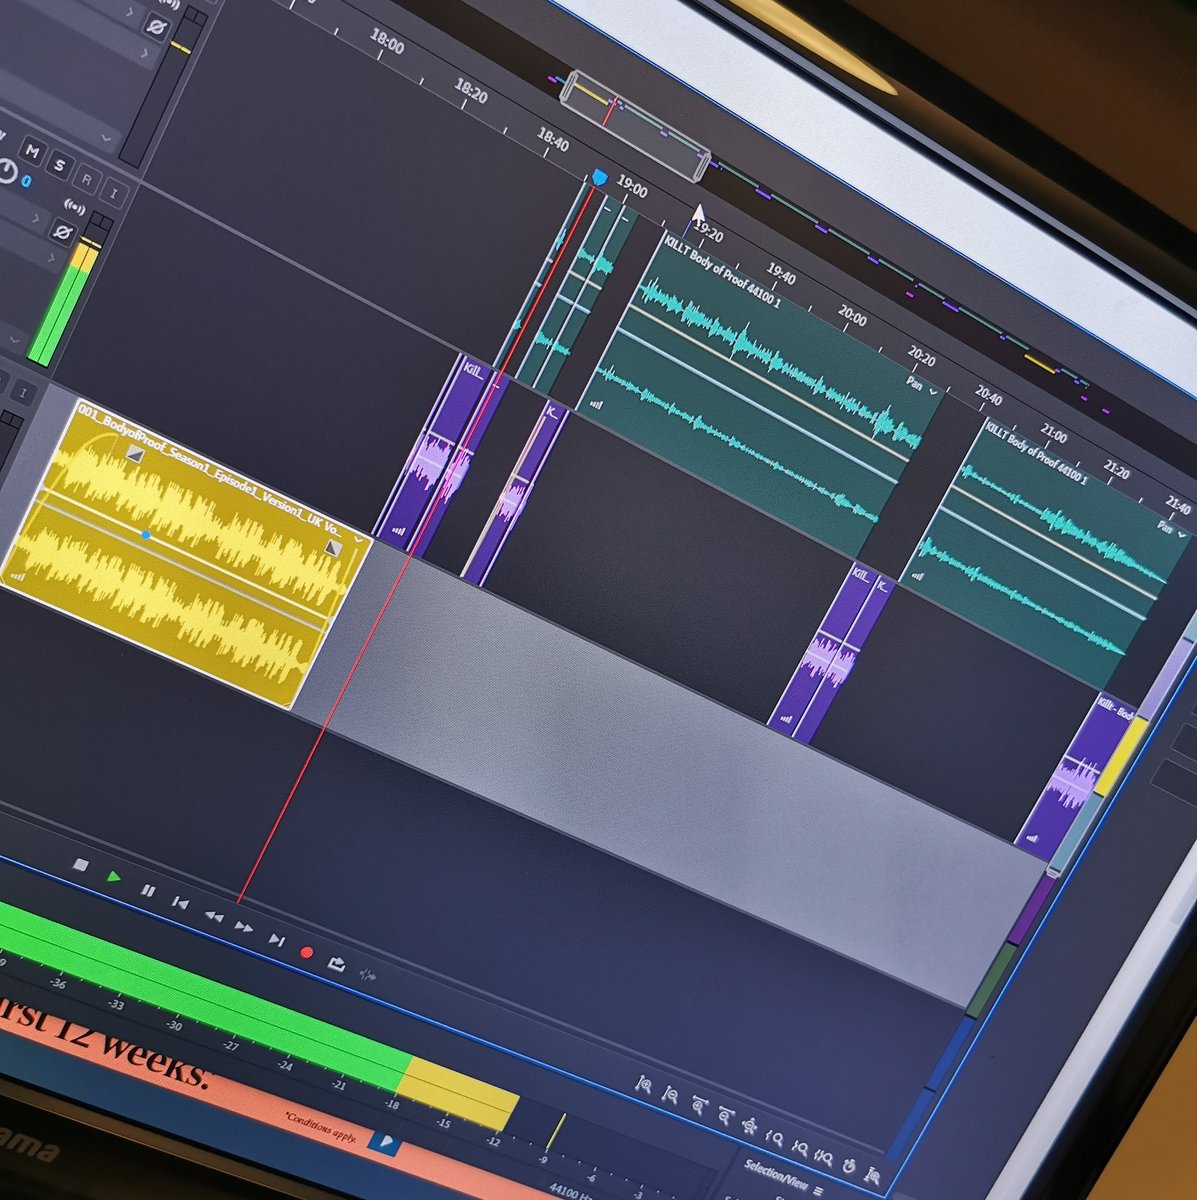Move playhead to previous marker
Image resolution: width=1197 pixels, height=1200 pixels.
(x=180, y=903)
